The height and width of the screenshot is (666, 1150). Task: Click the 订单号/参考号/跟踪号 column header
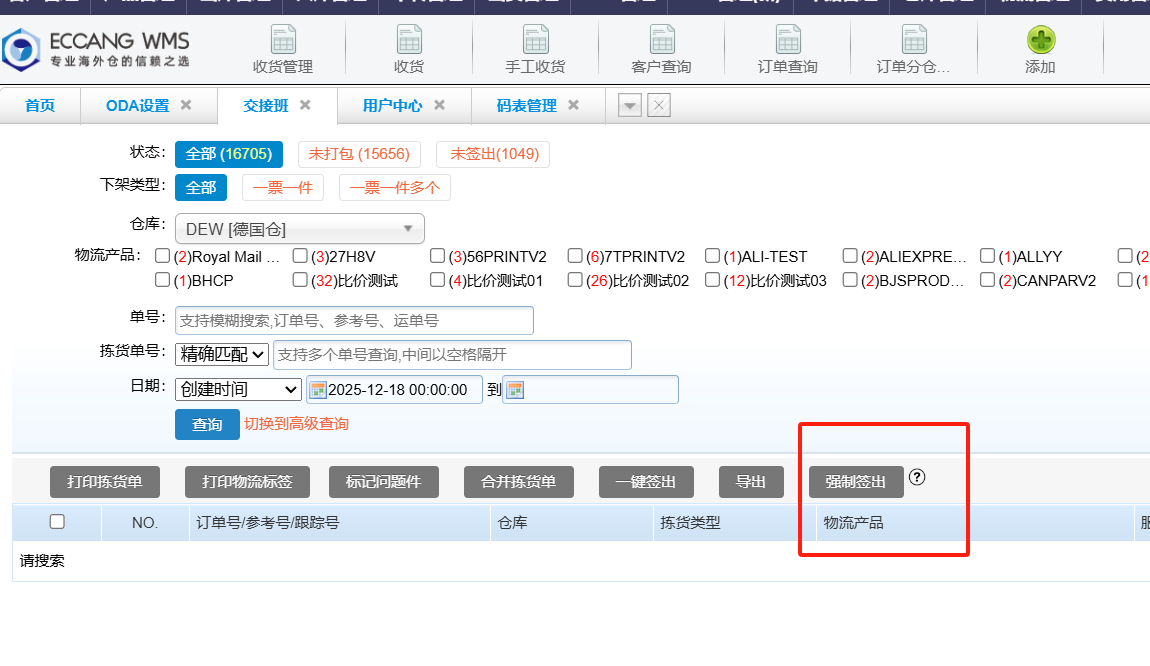coord(340,523)
